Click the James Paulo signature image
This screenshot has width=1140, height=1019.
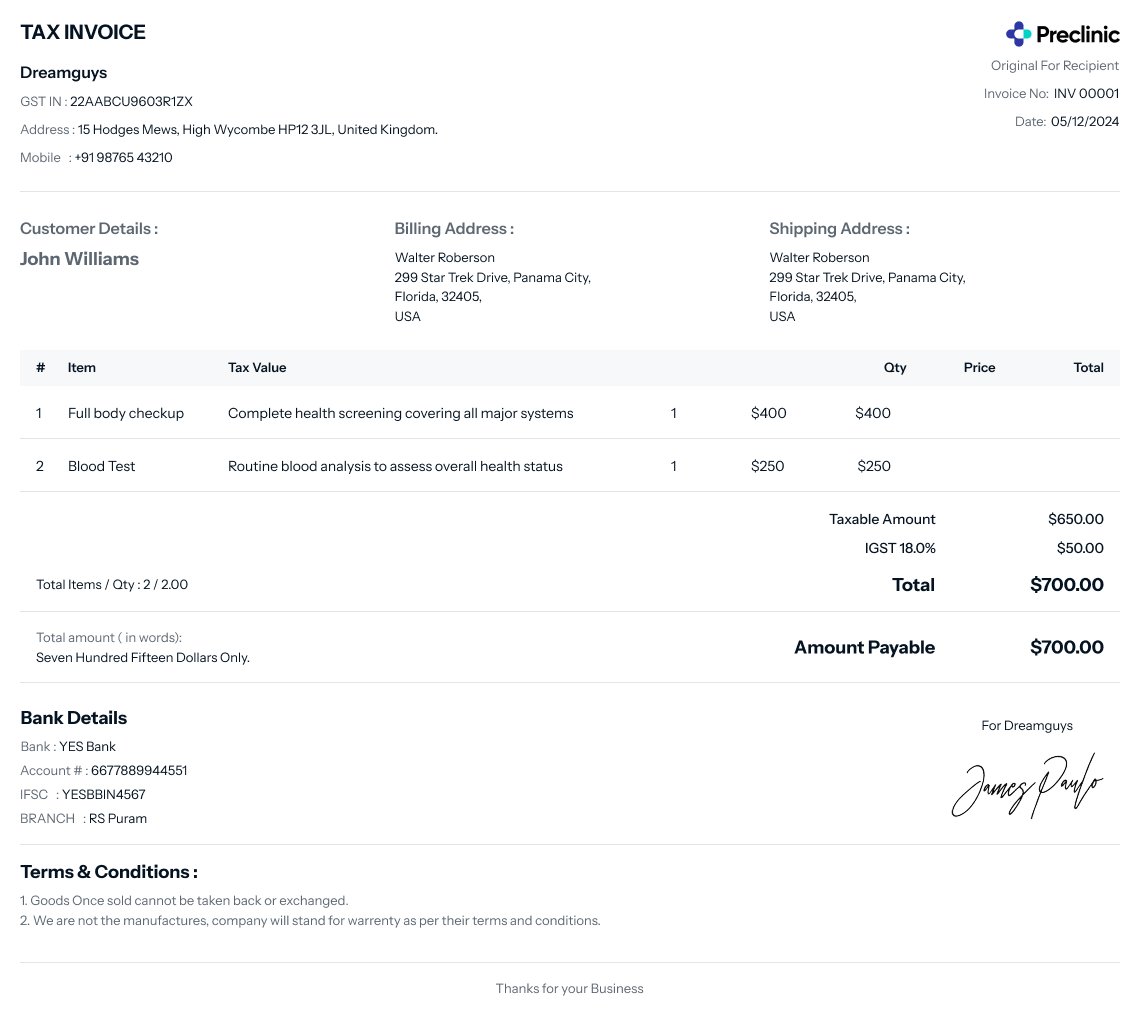click(1026, 787)
